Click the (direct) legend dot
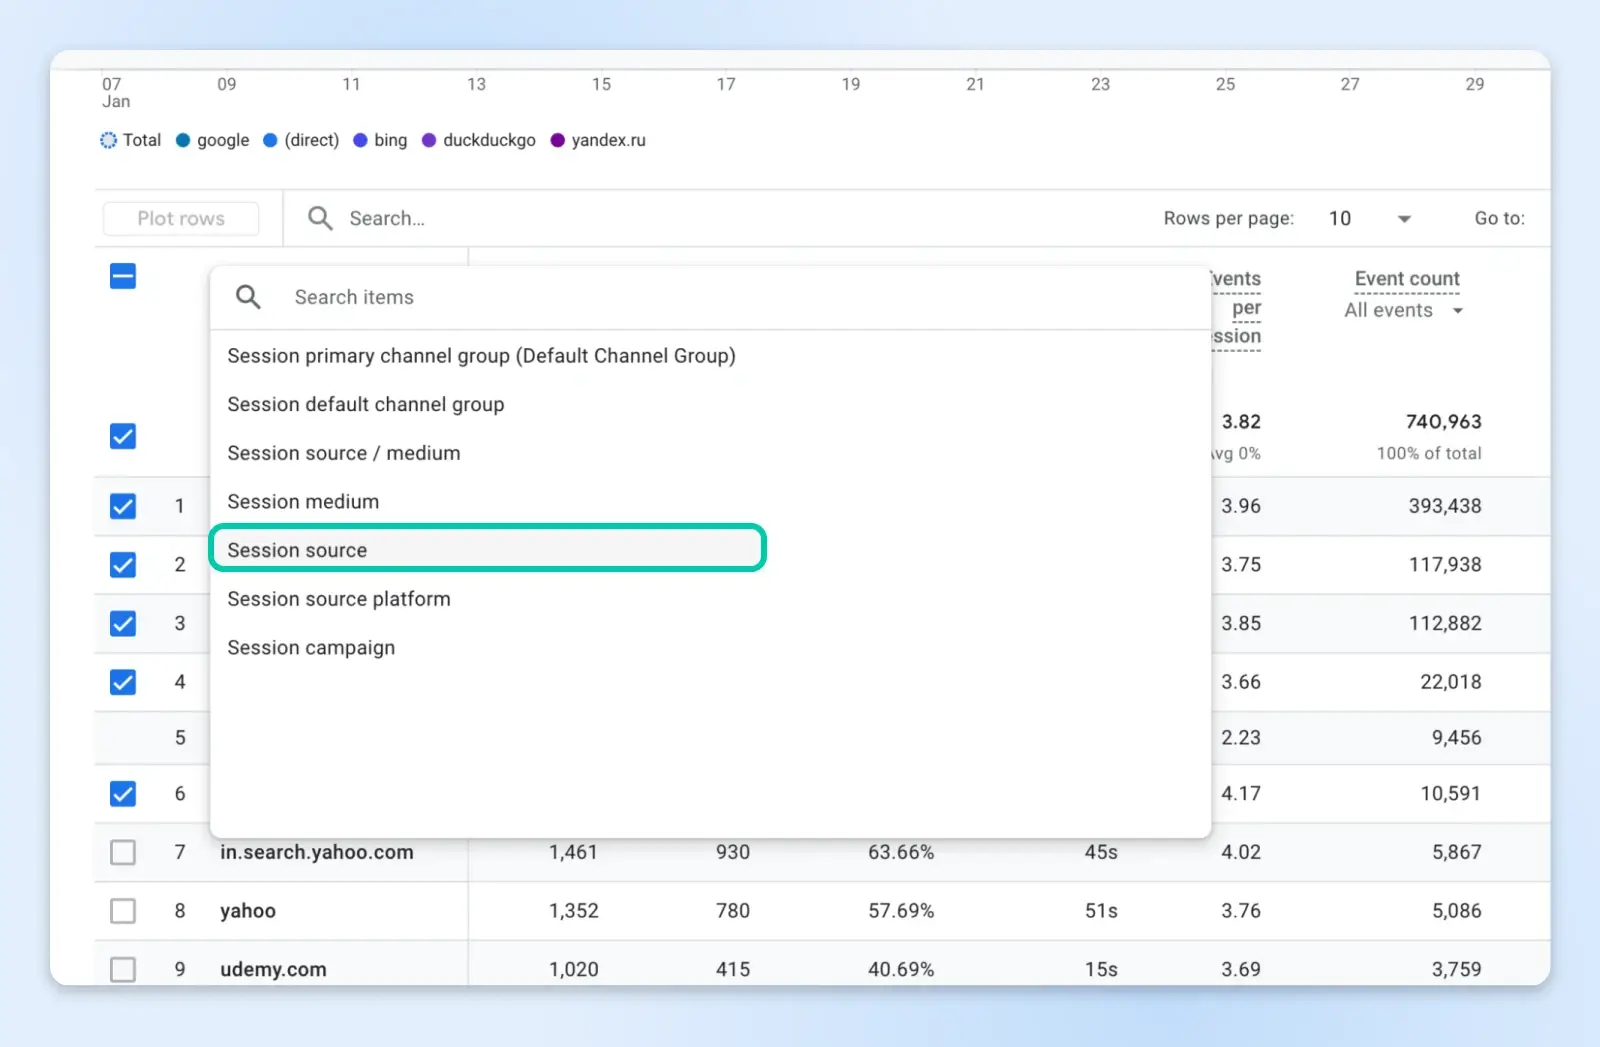Screen dimensions: 1600x1047 click(270, 140)
